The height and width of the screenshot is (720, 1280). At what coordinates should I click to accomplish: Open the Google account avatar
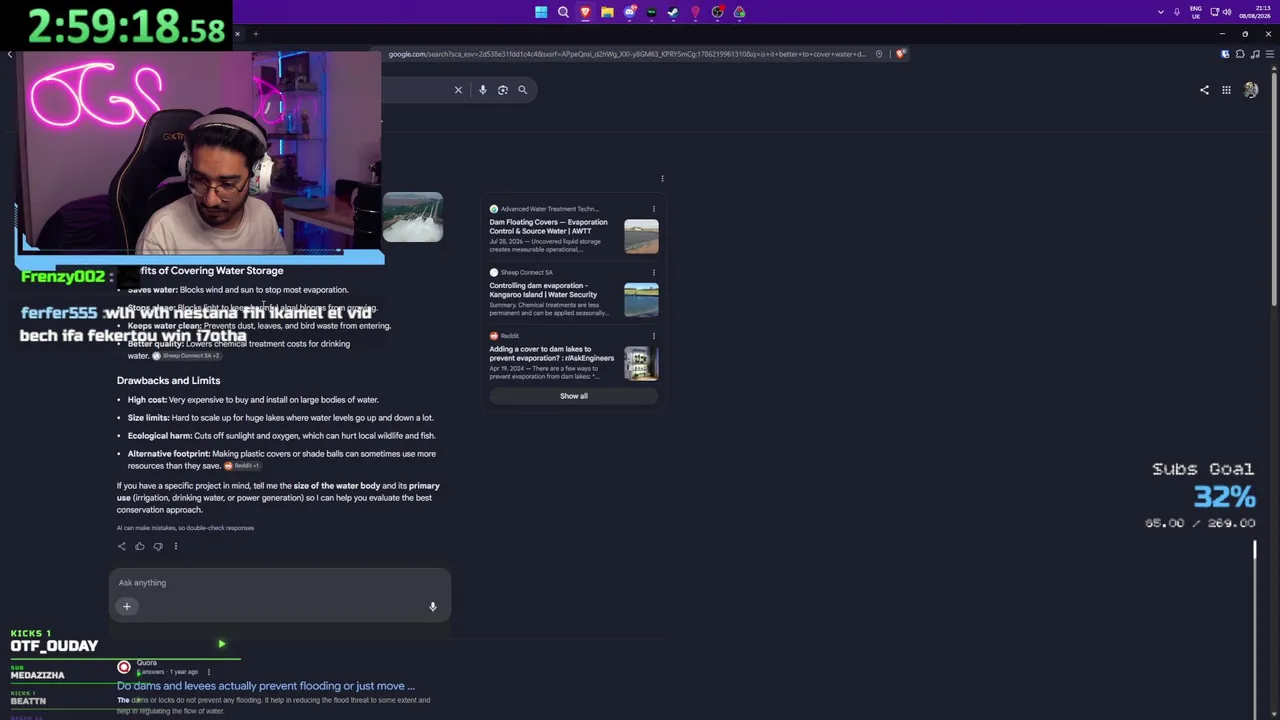coord(1250,90)
